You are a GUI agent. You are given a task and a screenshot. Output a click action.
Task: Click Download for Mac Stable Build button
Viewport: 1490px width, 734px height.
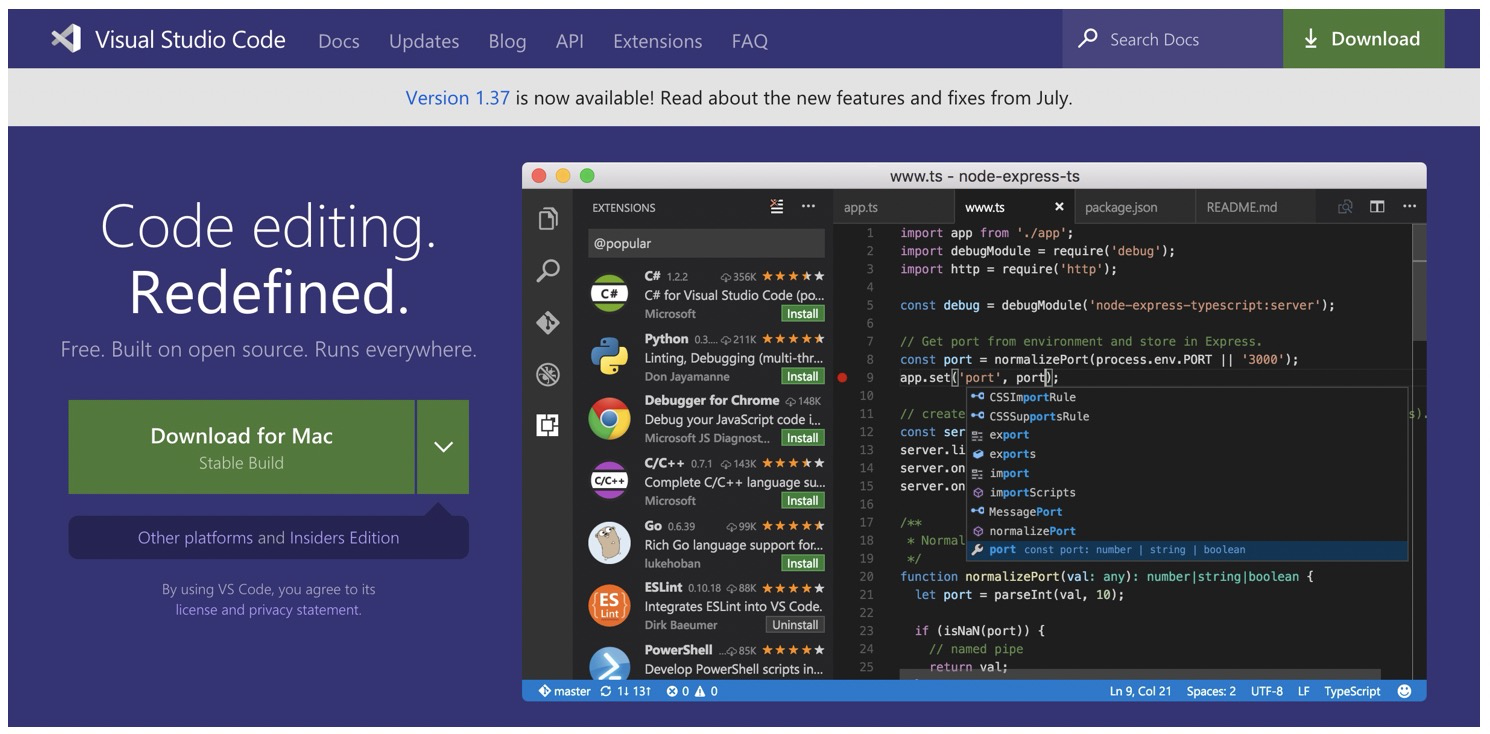point(241,447)
